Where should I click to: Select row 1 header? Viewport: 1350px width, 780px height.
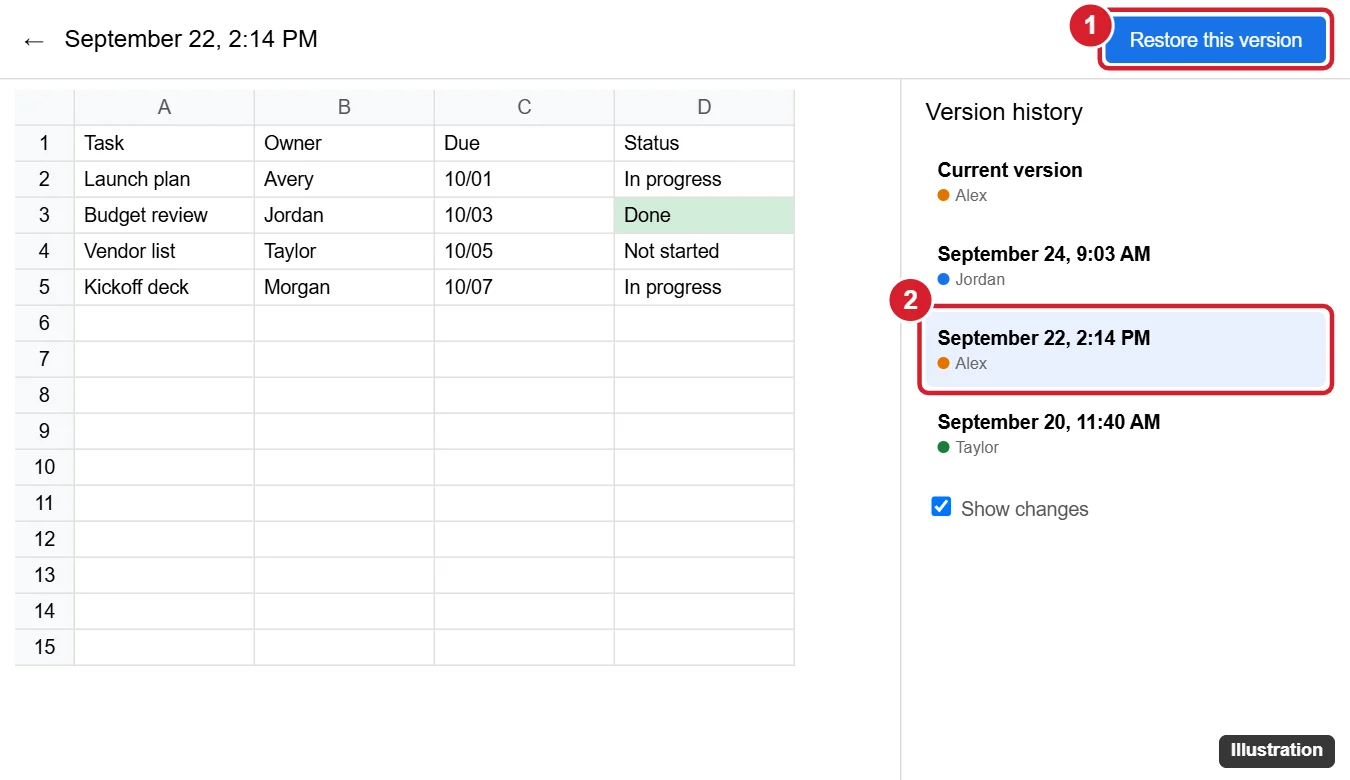pos(44,143)
